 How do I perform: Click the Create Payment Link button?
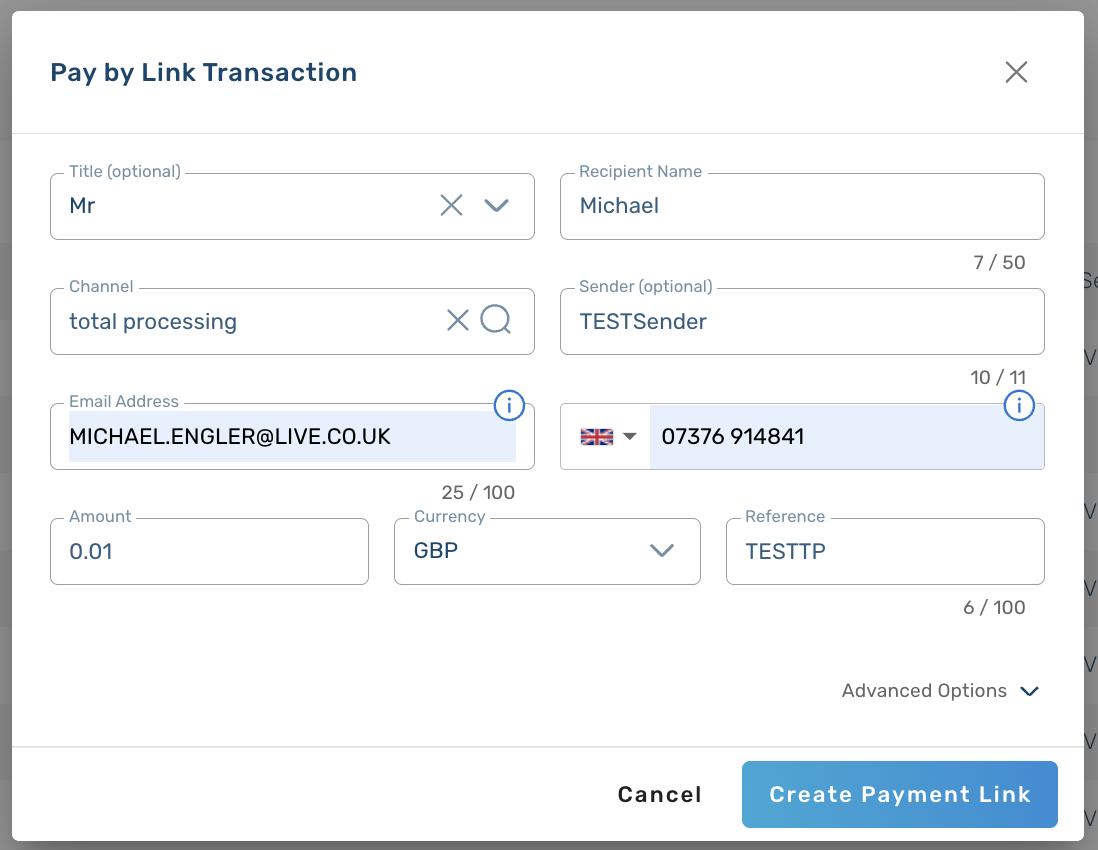[x=899, y=794]
